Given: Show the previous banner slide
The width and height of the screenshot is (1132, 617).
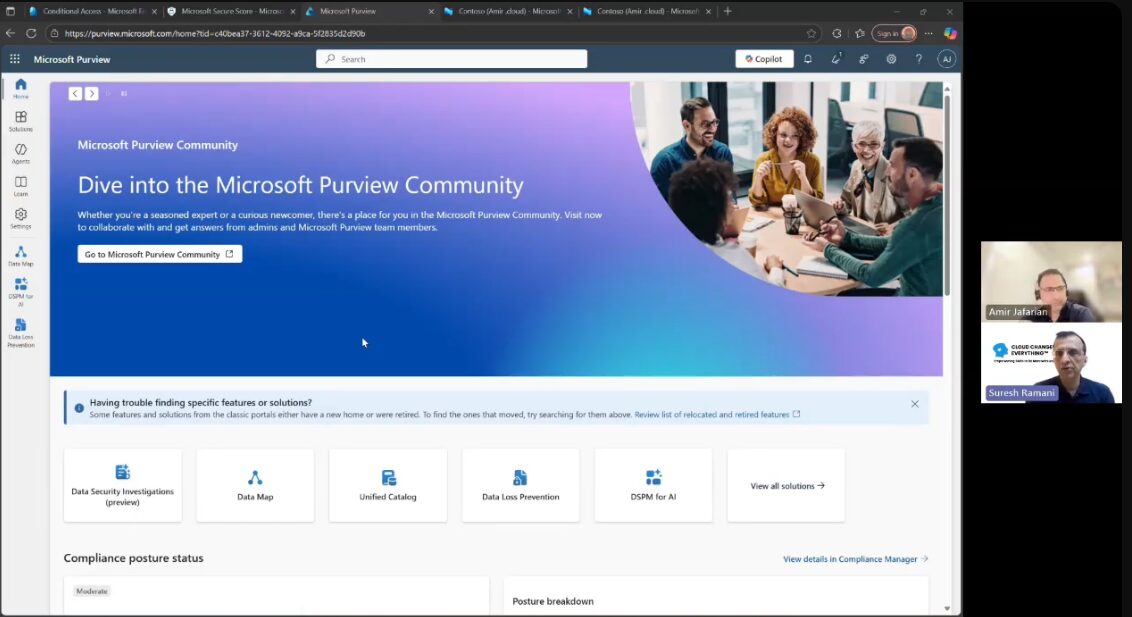Looking at the screenshot, I should (75, 94).
